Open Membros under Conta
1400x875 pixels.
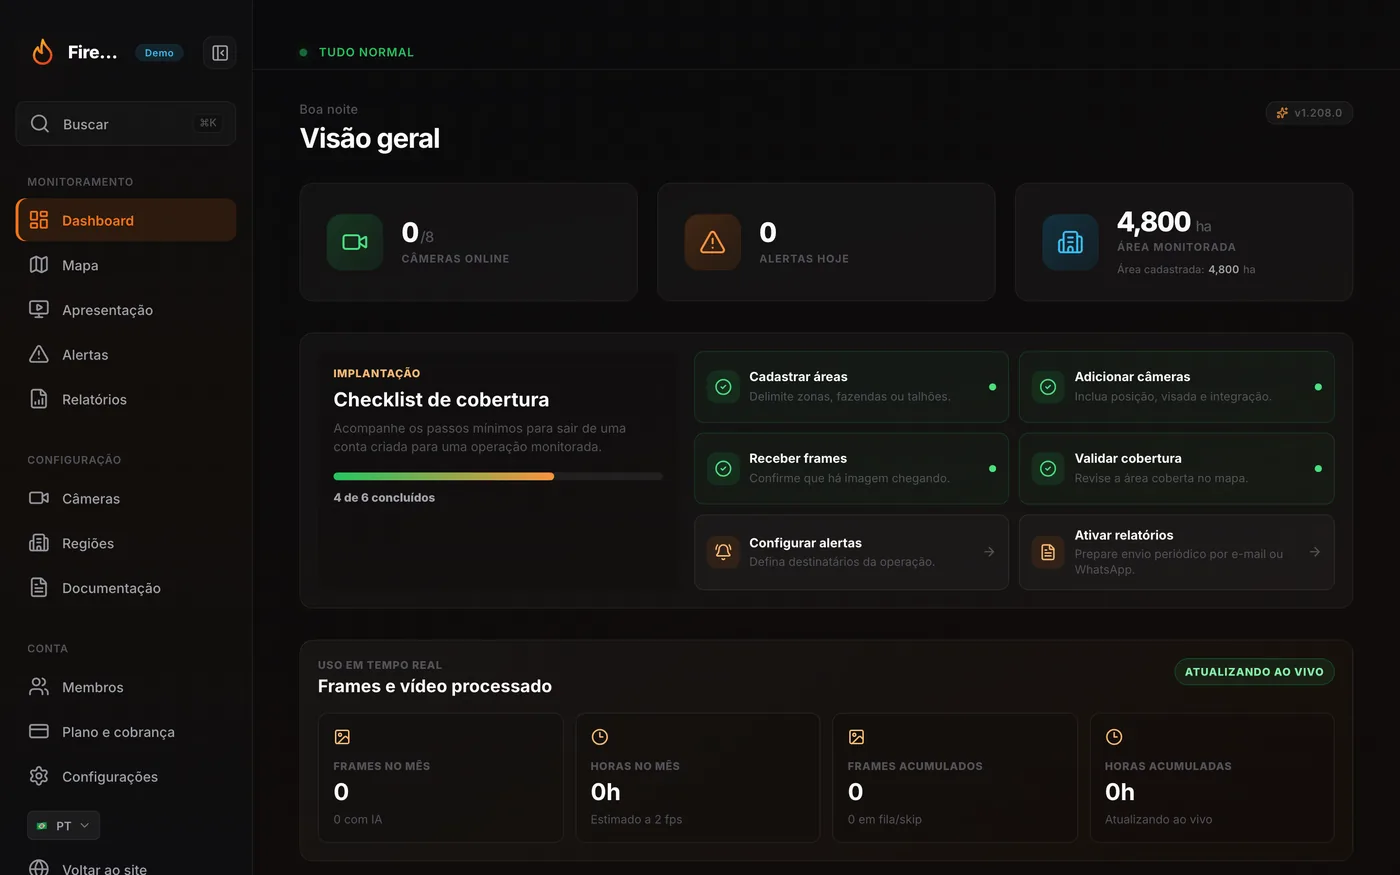pyautogui.click(x=126, y=687)
